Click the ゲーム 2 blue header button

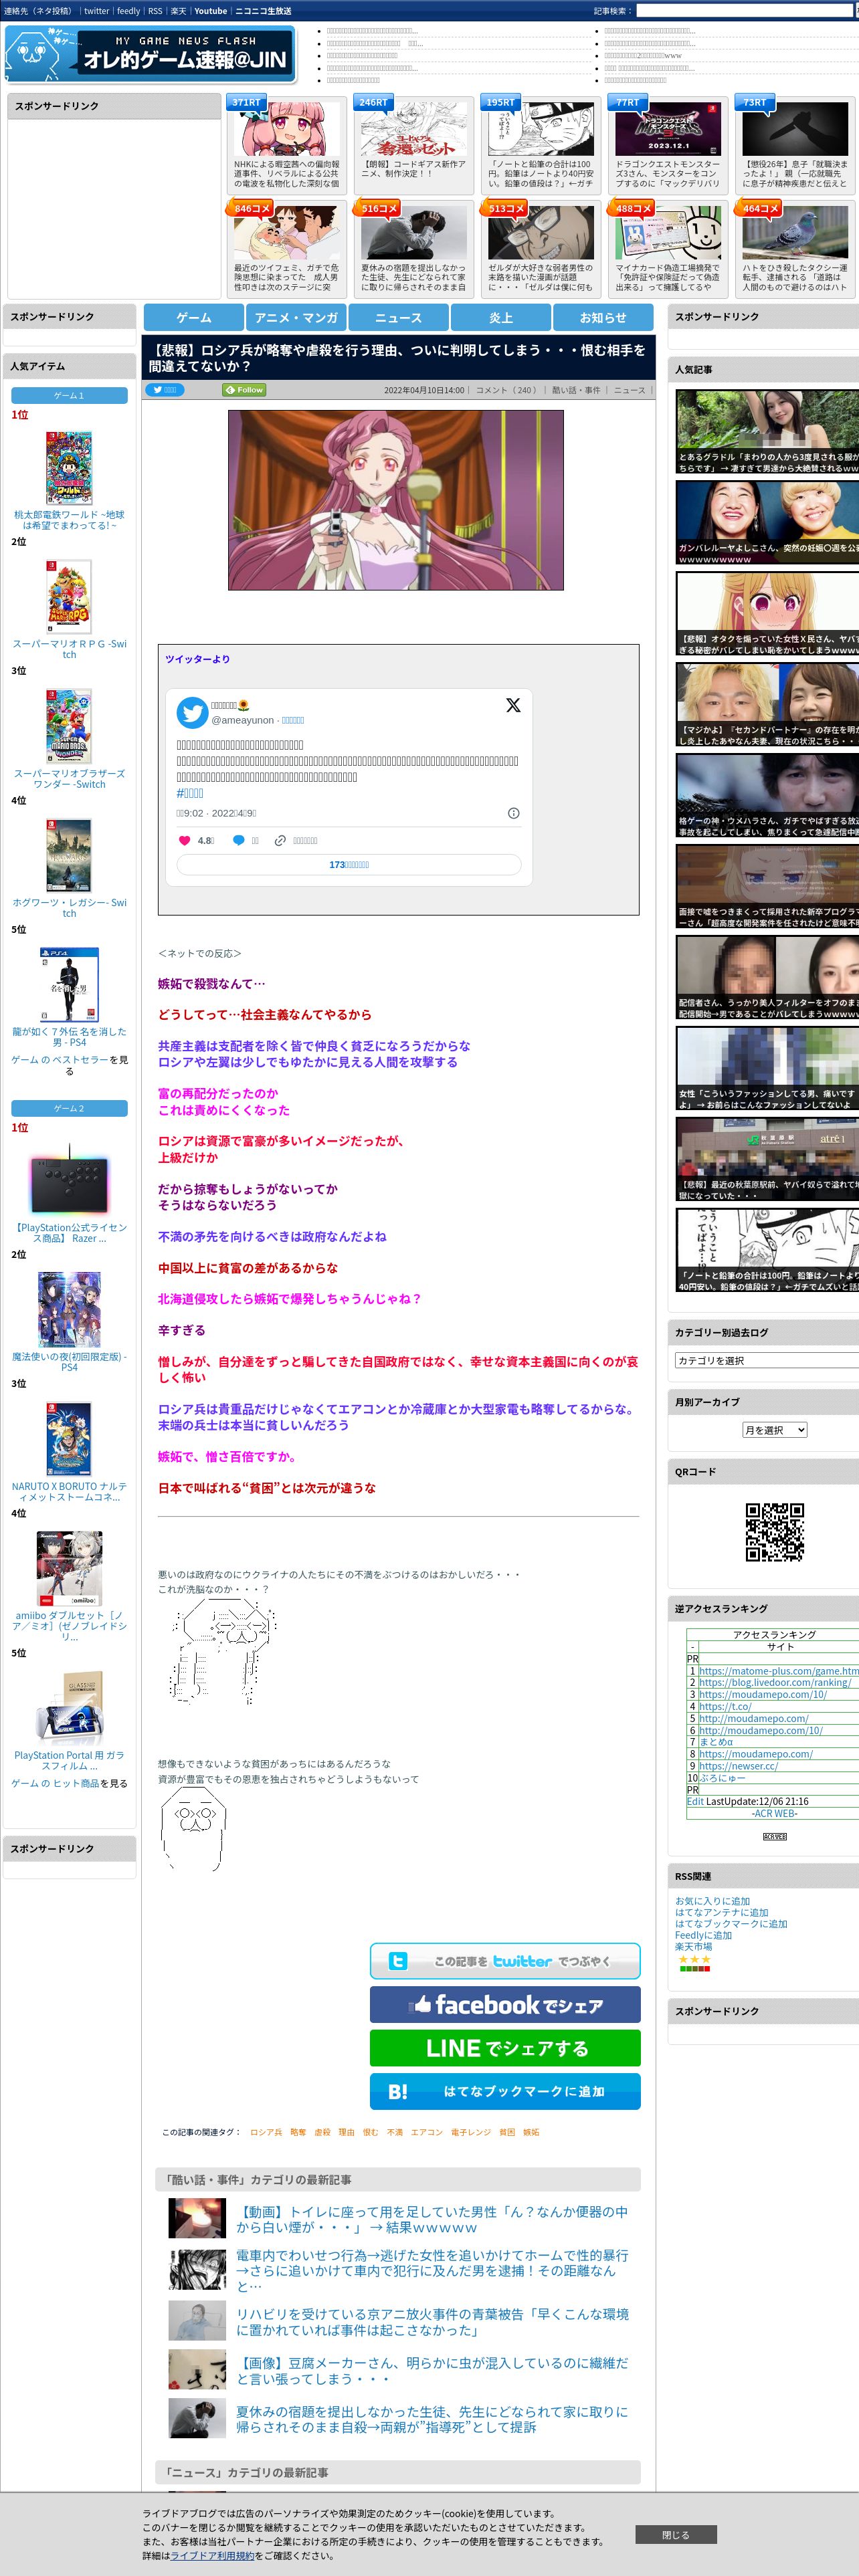point(69,1108)
